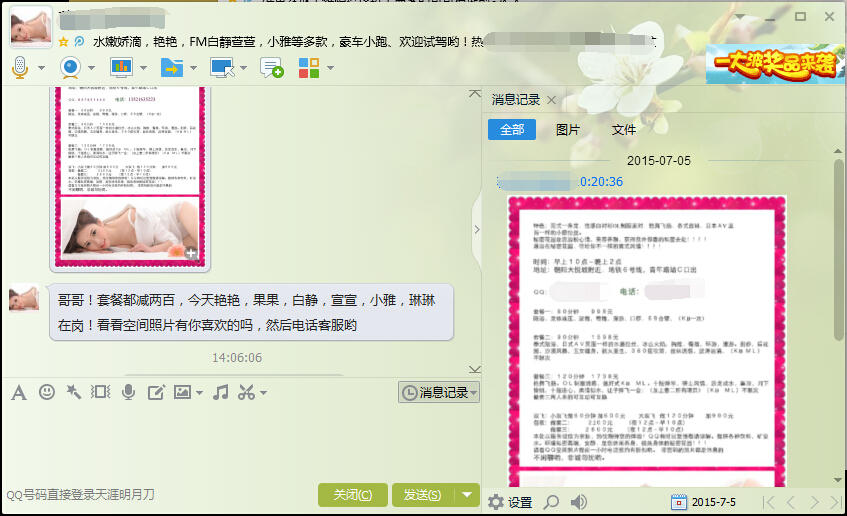This screenshot has height=516, width=847.
Task: Click the 0:20:36 message timestamp
Action: (601, 182)
